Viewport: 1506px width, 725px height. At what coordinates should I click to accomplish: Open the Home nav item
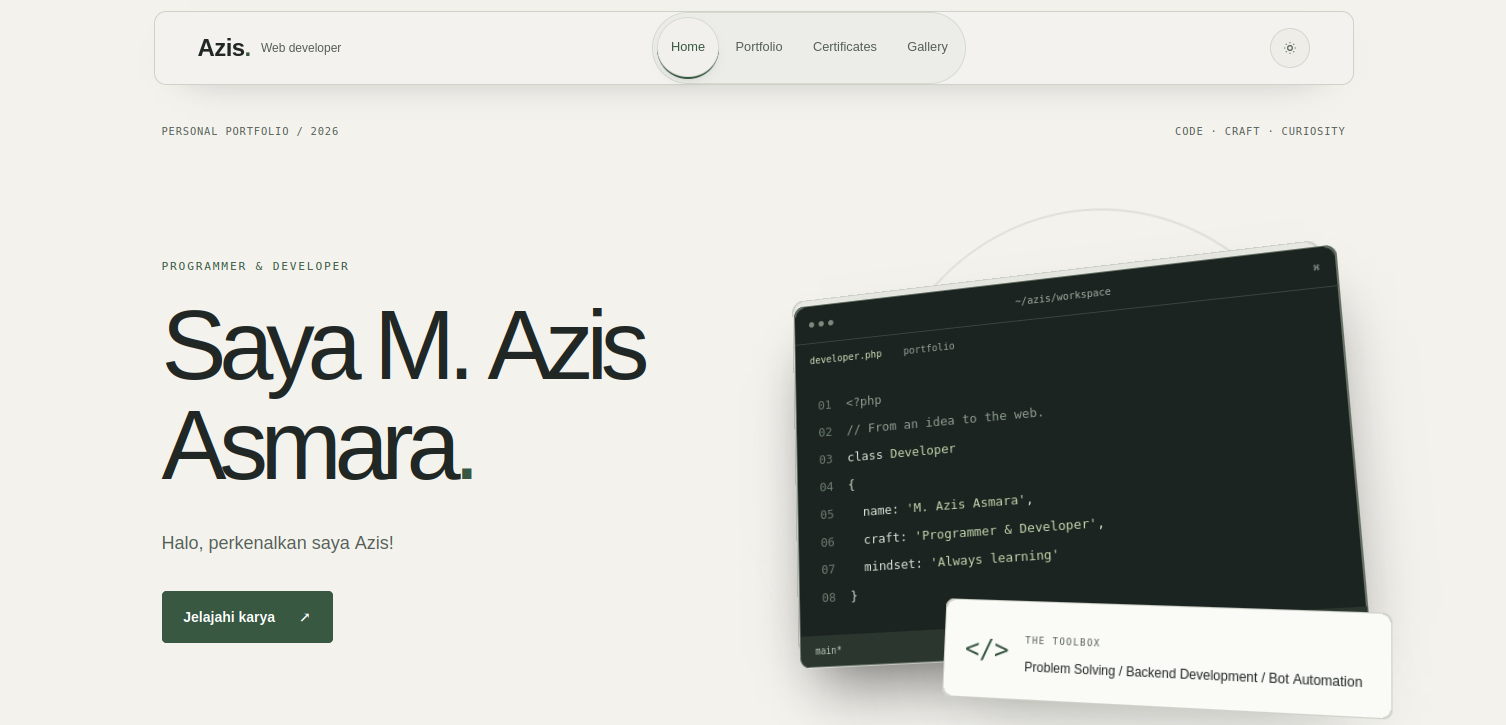pyautogui.click(x=688, y=47)
